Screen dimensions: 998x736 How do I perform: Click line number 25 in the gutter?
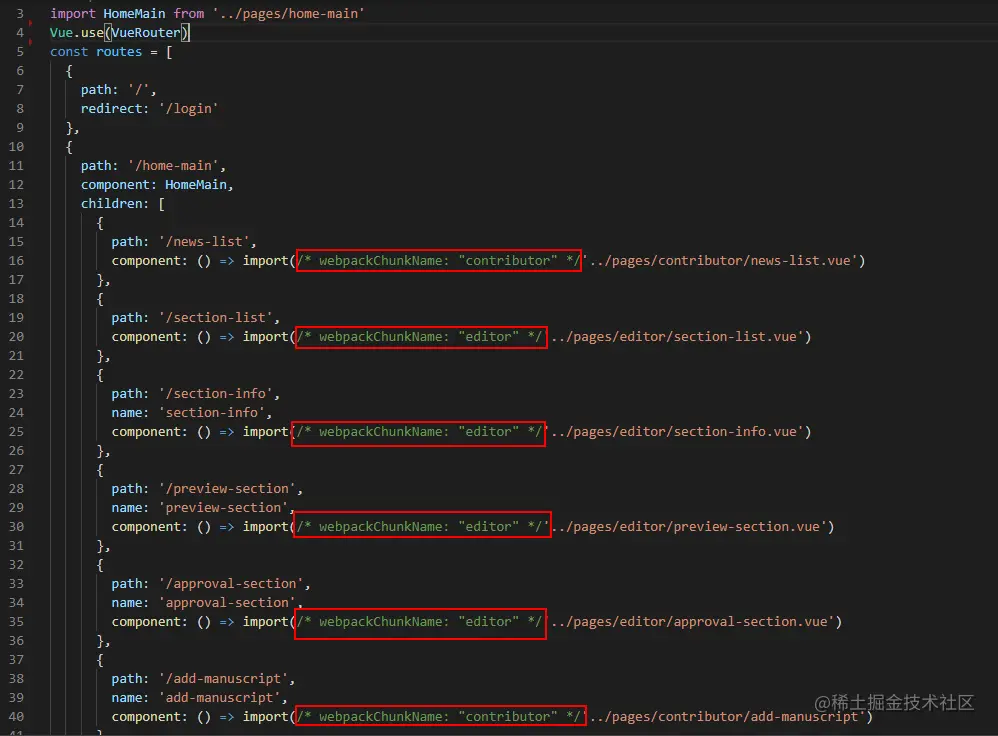point(16,432)
